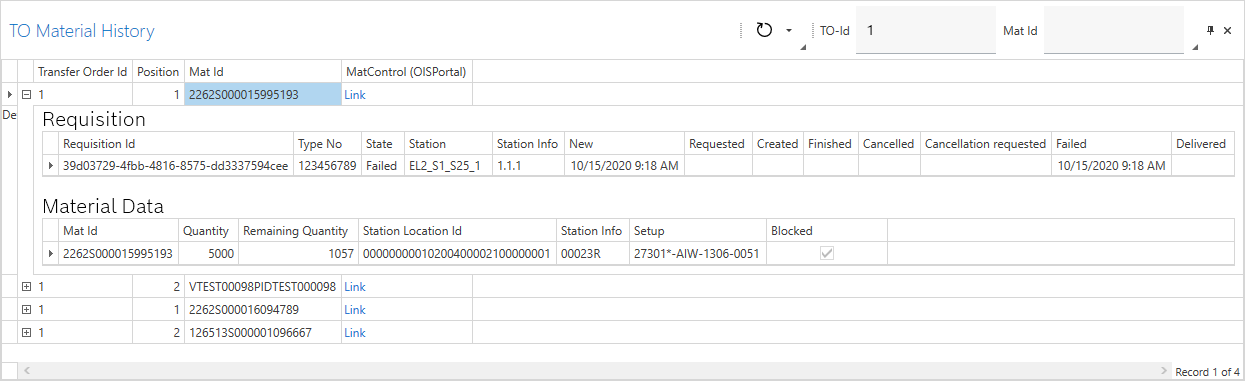Click the Blocked column header
The image size is (1245, 381).
pos(827,231)
